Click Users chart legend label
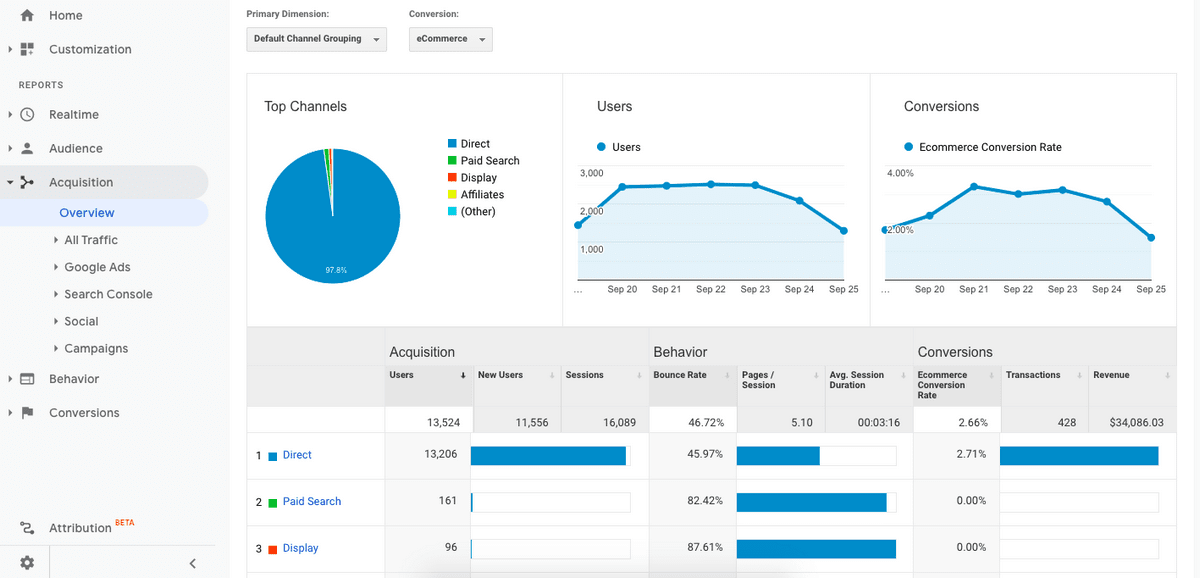The image size is (1200, 578). click(626, 147)
